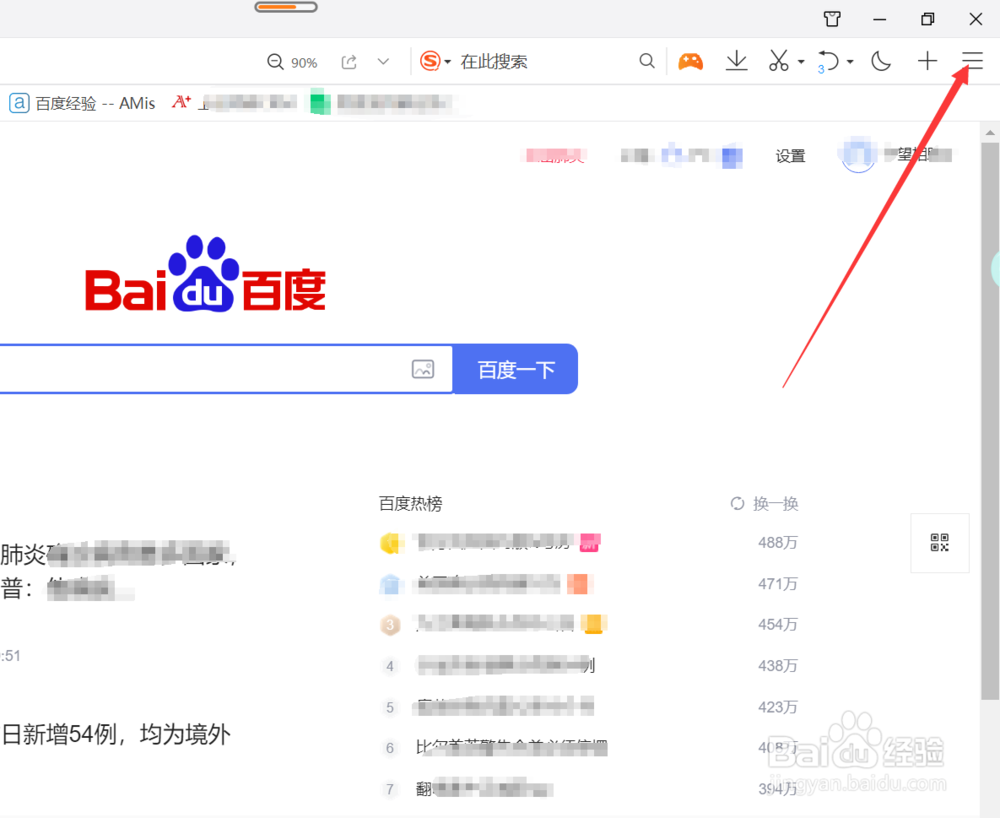Toggle night mode moon icon
The height and width of the screenshot is (818, 1000).
click(881, 61)
